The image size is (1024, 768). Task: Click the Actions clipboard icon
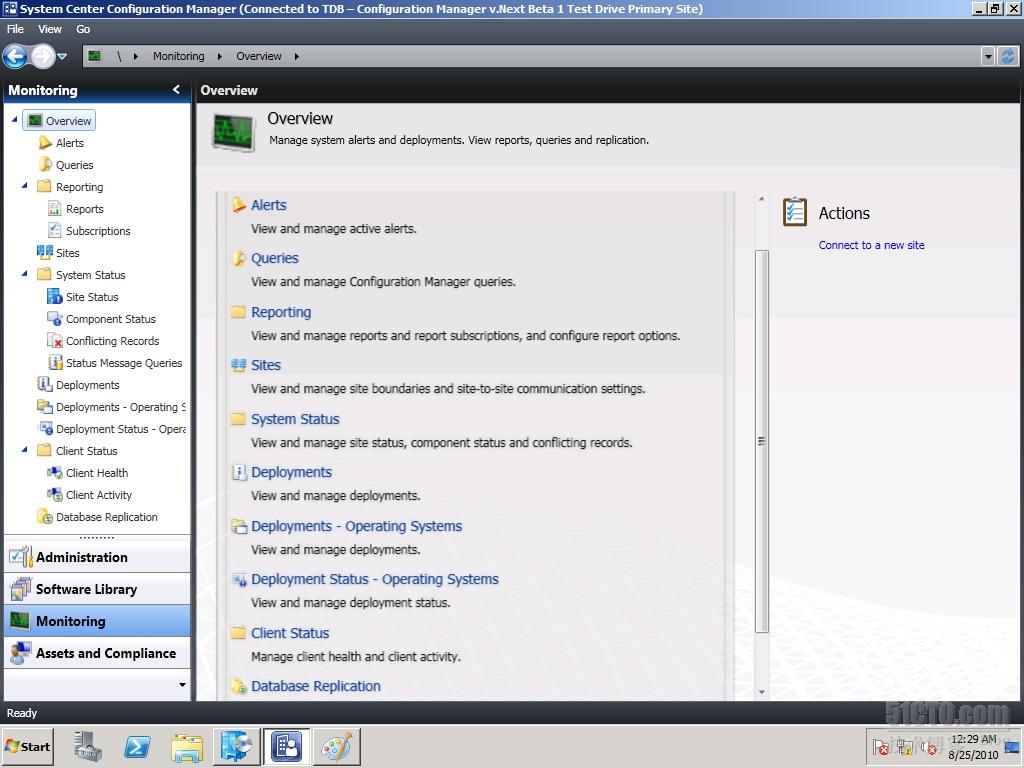[795, 212]
